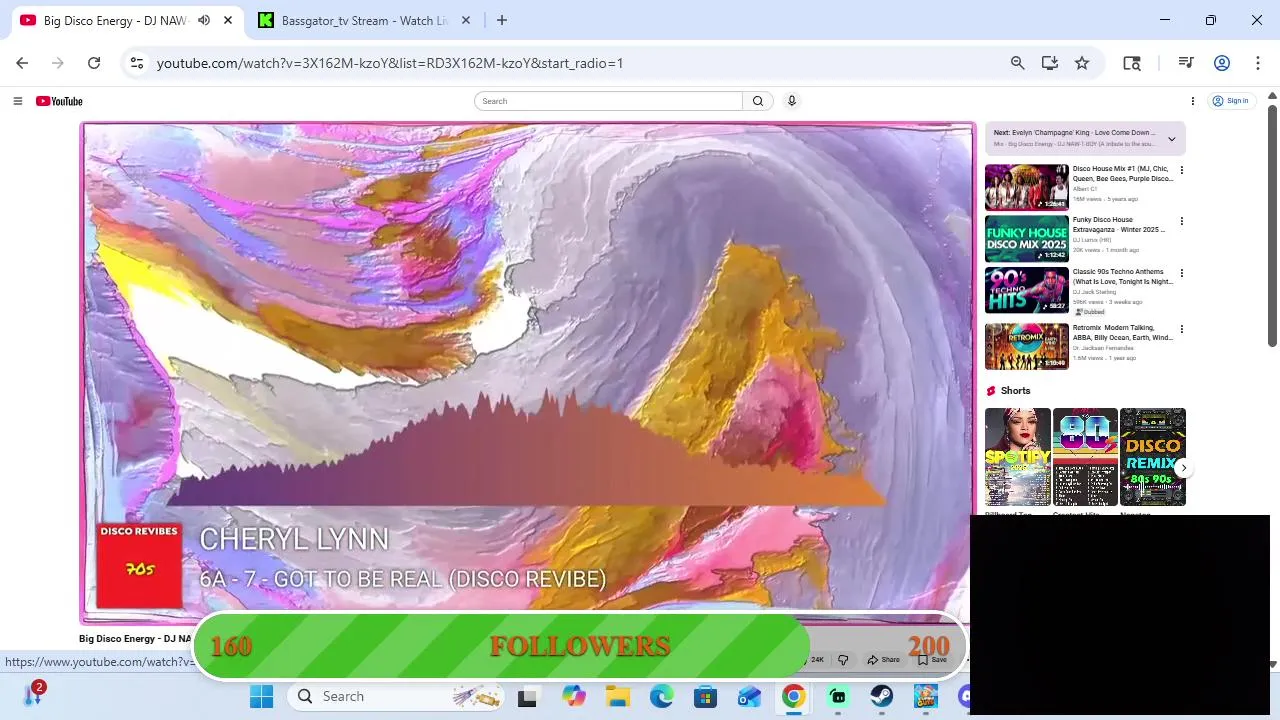The height and width of the screenshot is (720, 1280).
Task: Show more Shorts with the arrow
Action: coord(1183,468)
